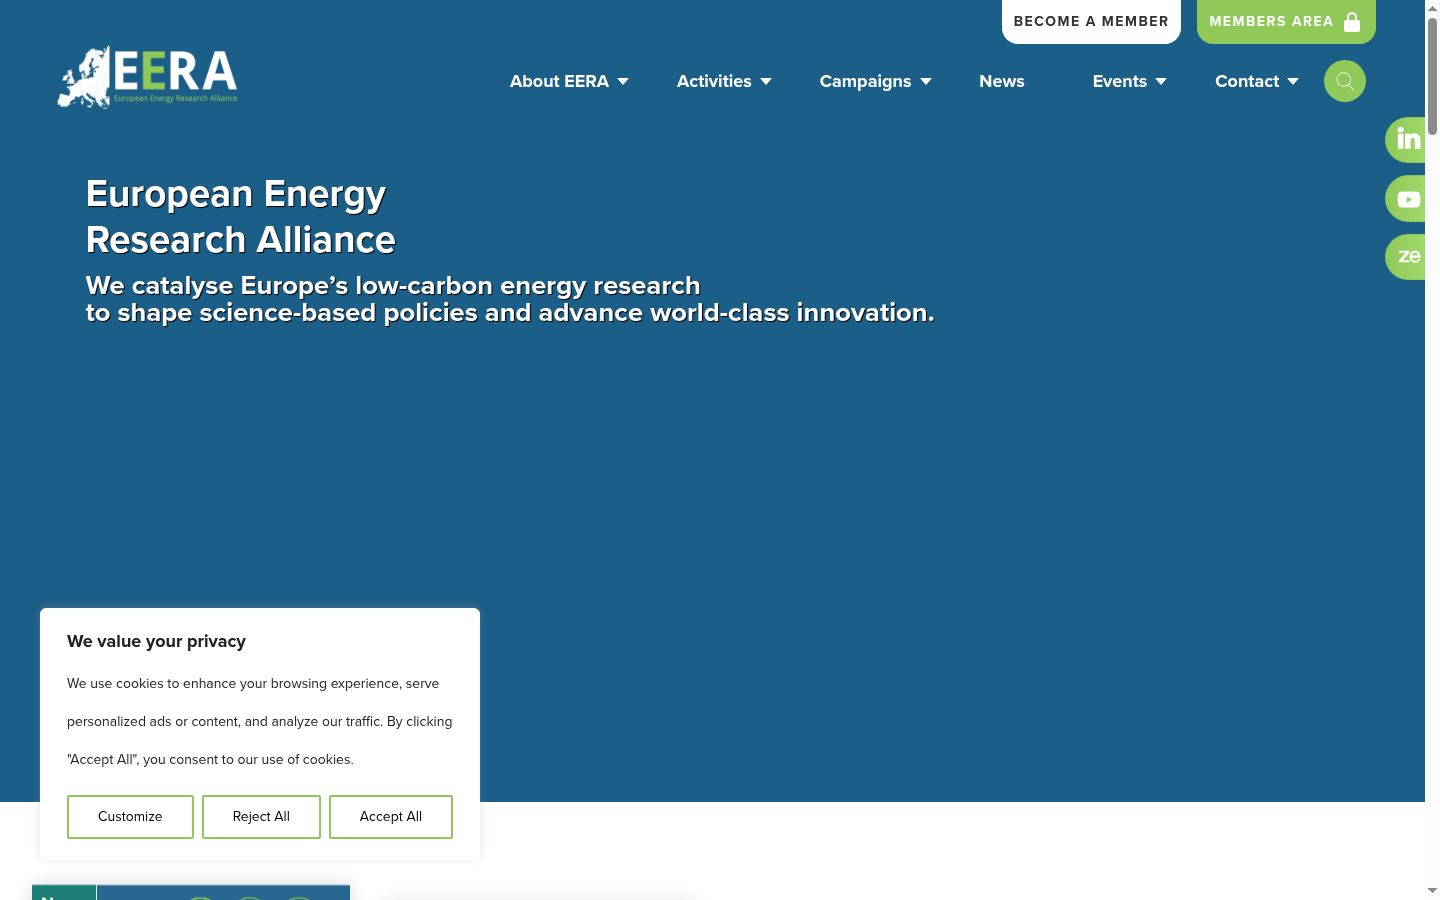Customize cookie preferences
The height and width of the screenshot is (900, 1440).
point(130,817)
